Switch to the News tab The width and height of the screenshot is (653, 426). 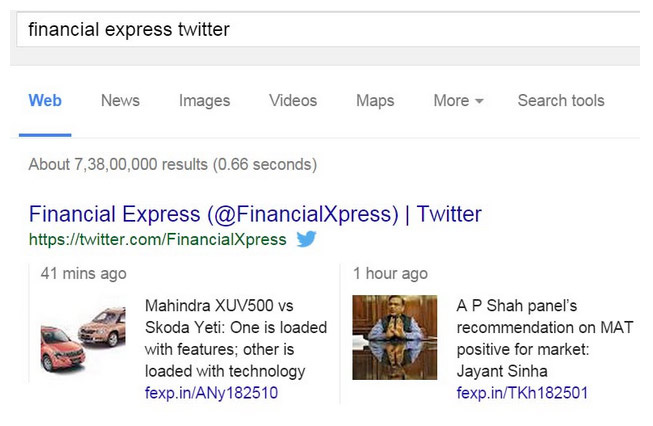120,101
